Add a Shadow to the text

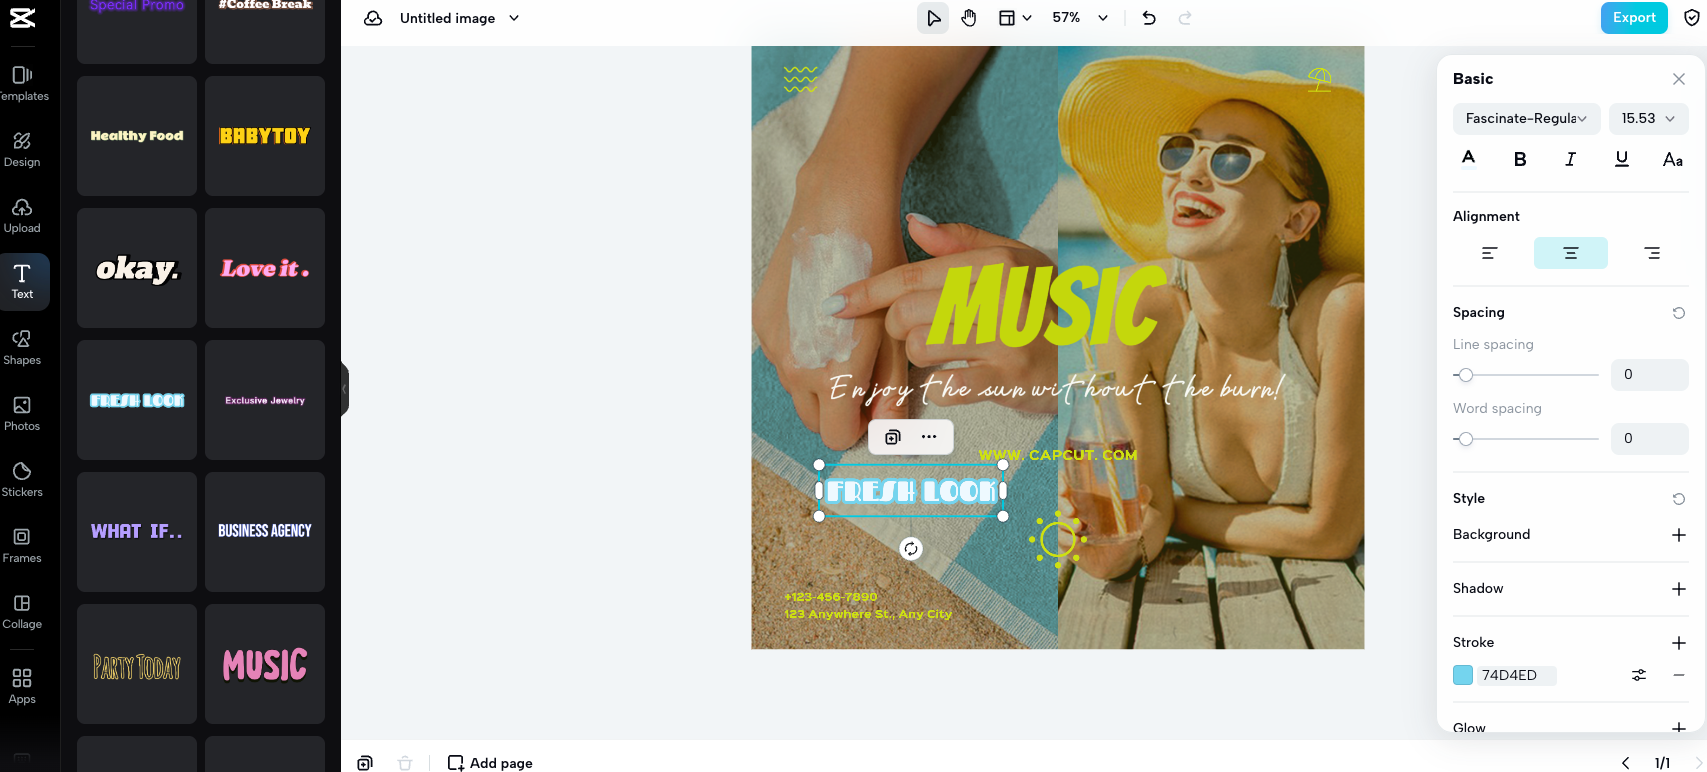click(x=1679, y=589)
